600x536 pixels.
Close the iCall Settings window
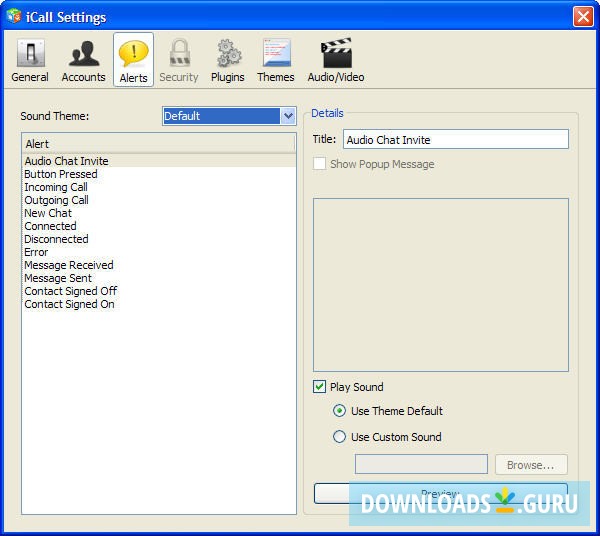(x=583, y=16)
